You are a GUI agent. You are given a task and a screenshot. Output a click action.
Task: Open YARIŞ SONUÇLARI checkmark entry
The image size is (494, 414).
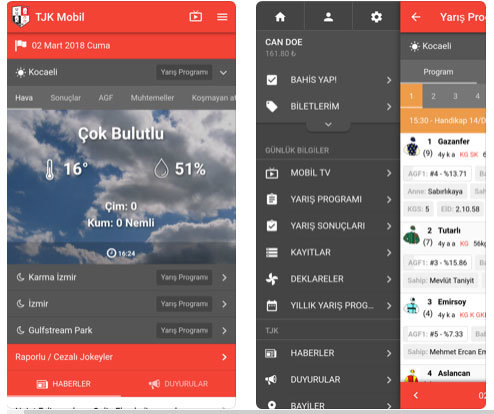[x=328, y=226]
